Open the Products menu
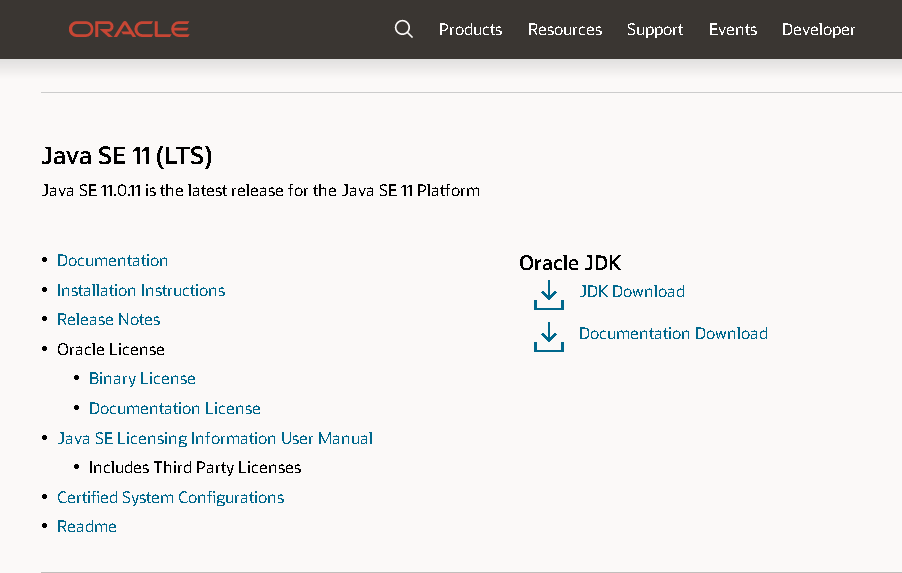 coord(471,29)
